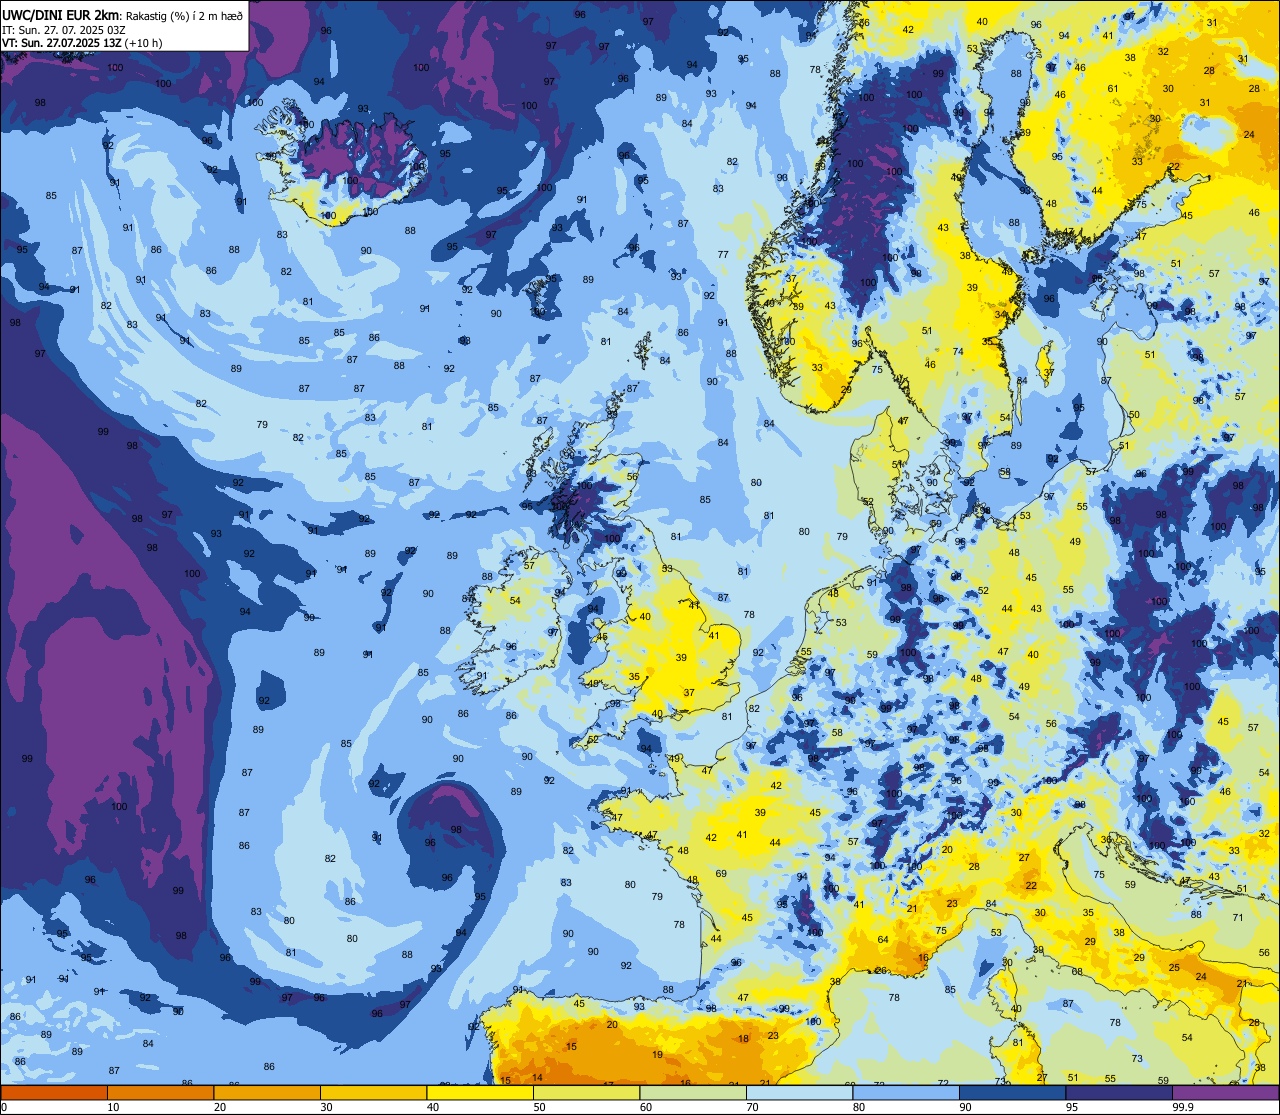Pick the 90–95 dark blue legend swatch
Viewport: 1280px width, 1115px height.
coord(1012,1094)
